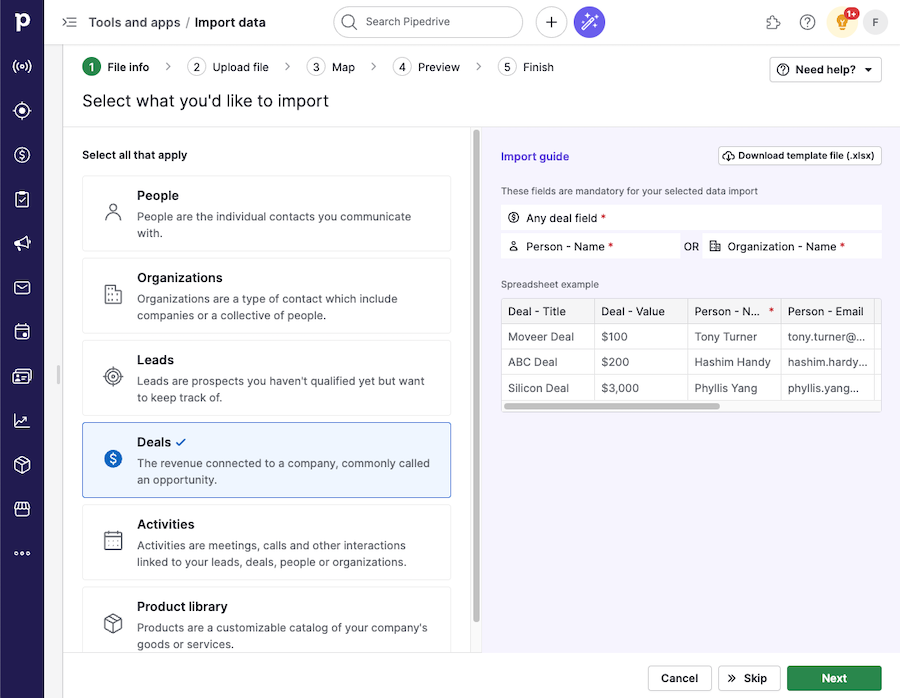The height and width of the screenshot is (698, 900).
Task: Click Tools and apps breadcrumb
Action: (134, 22)
